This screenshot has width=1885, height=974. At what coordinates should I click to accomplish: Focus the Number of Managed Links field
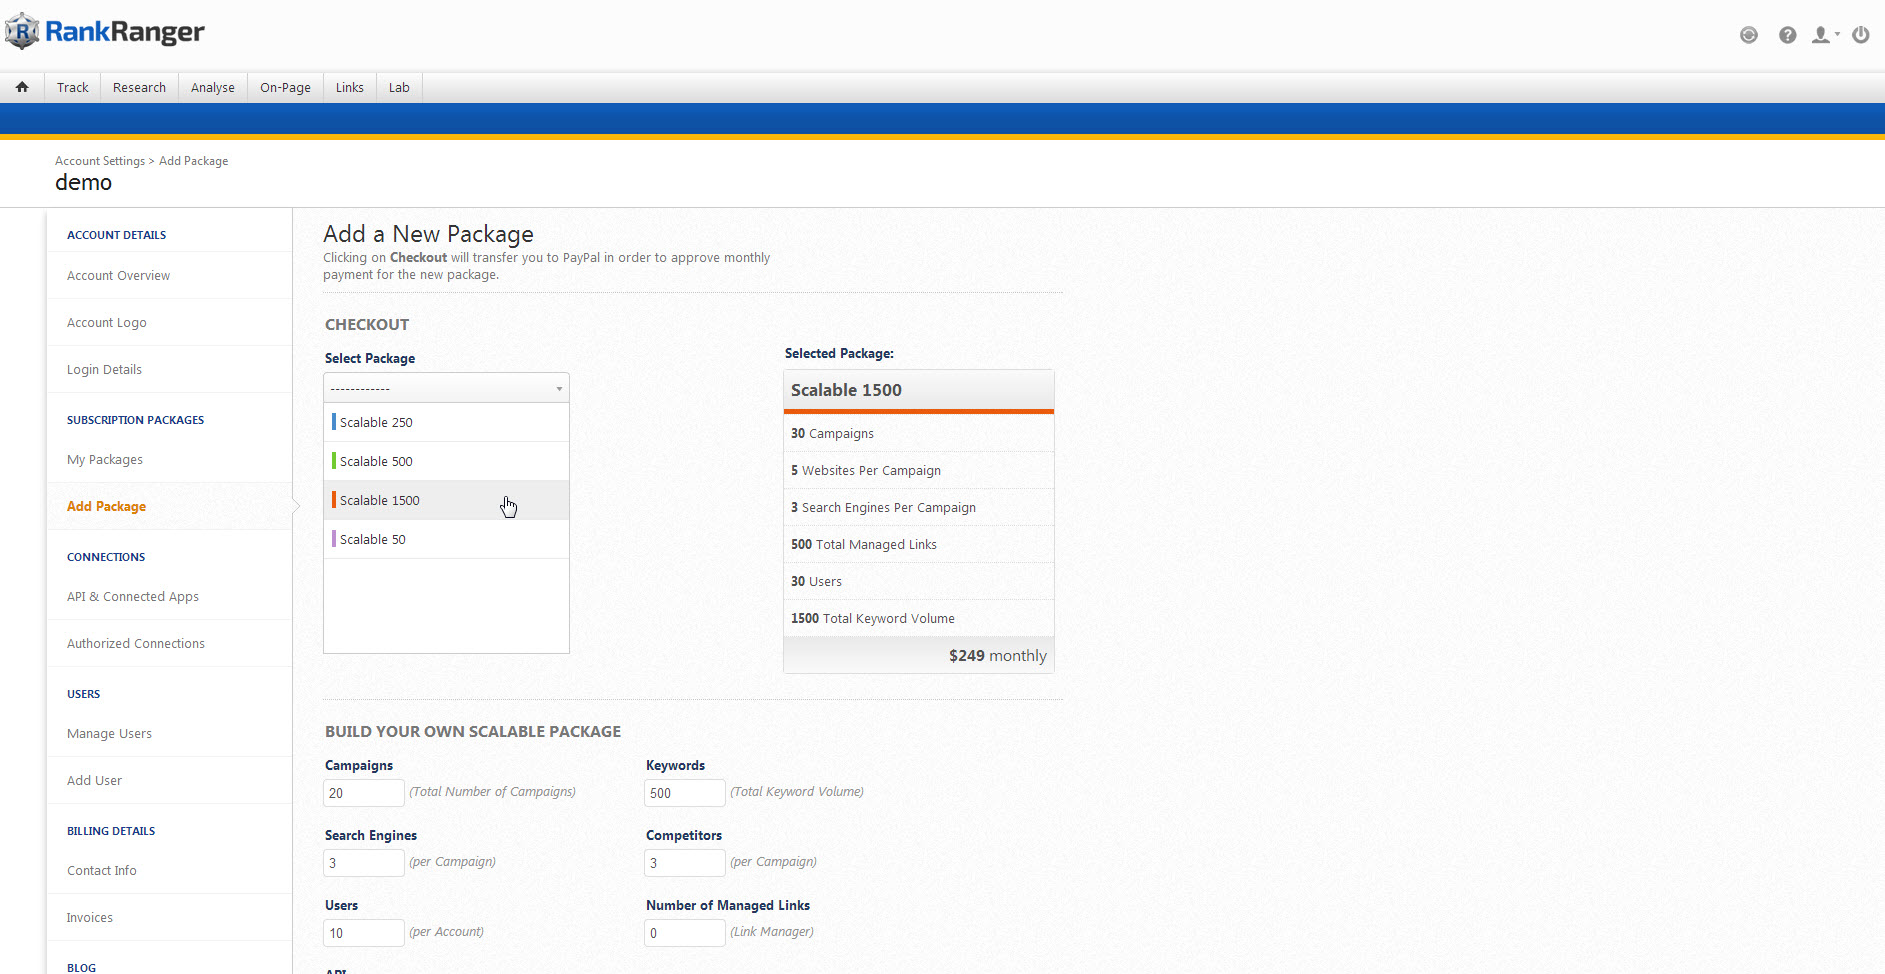click(x=684, y=933)
